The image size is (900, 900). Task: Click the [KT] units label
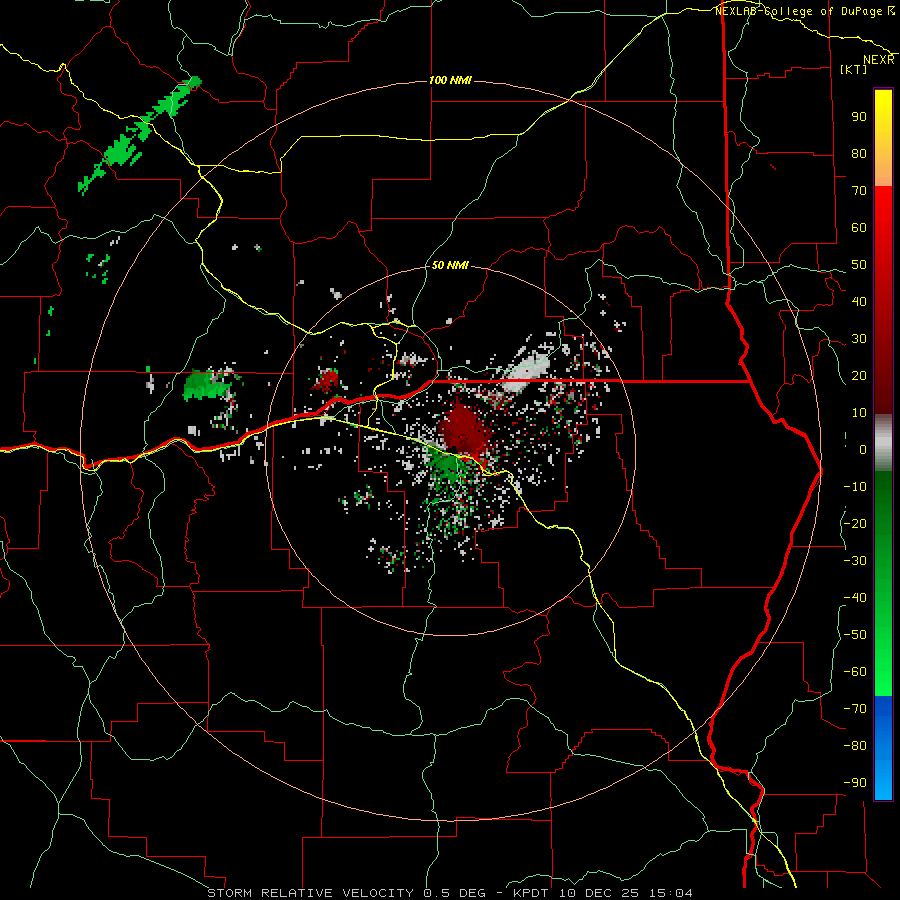(x=854, y=69)
